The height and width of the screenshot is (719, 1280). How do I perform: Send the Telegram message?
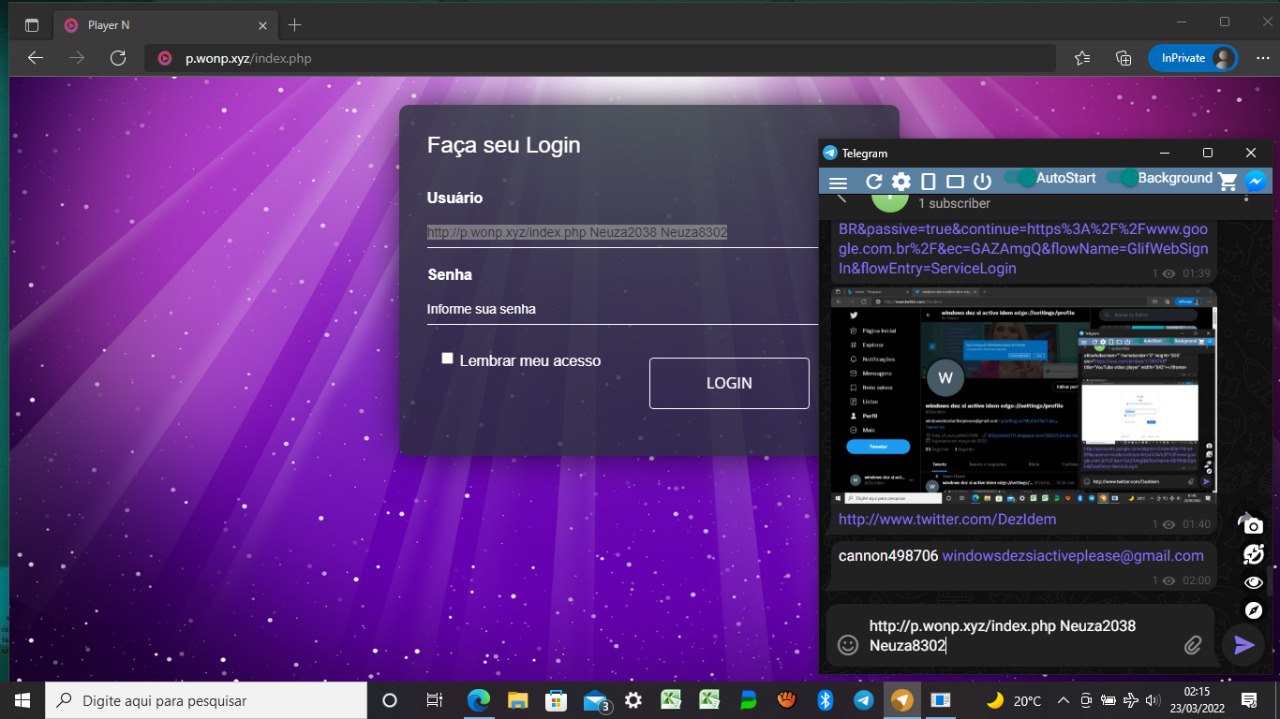click(1244, 645)
